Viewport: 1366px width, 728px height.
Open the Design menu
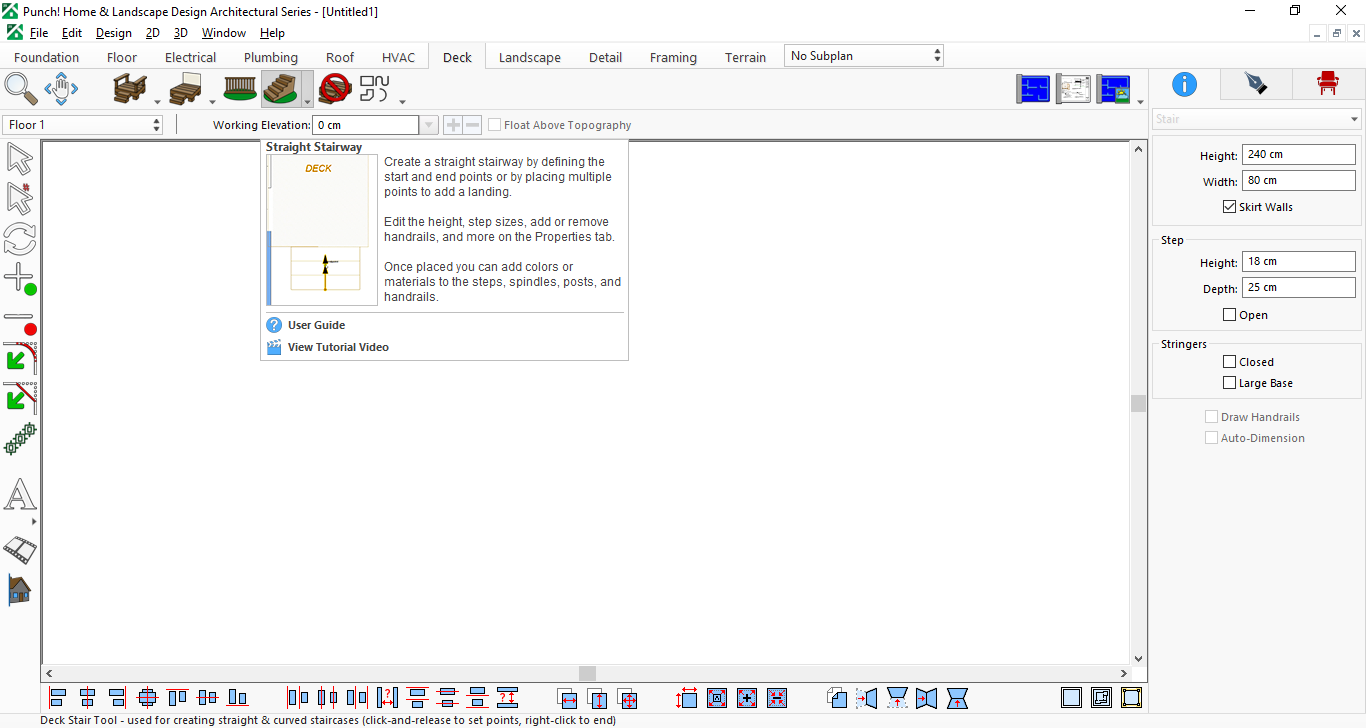pyautogui.click(x=114, y=33)
